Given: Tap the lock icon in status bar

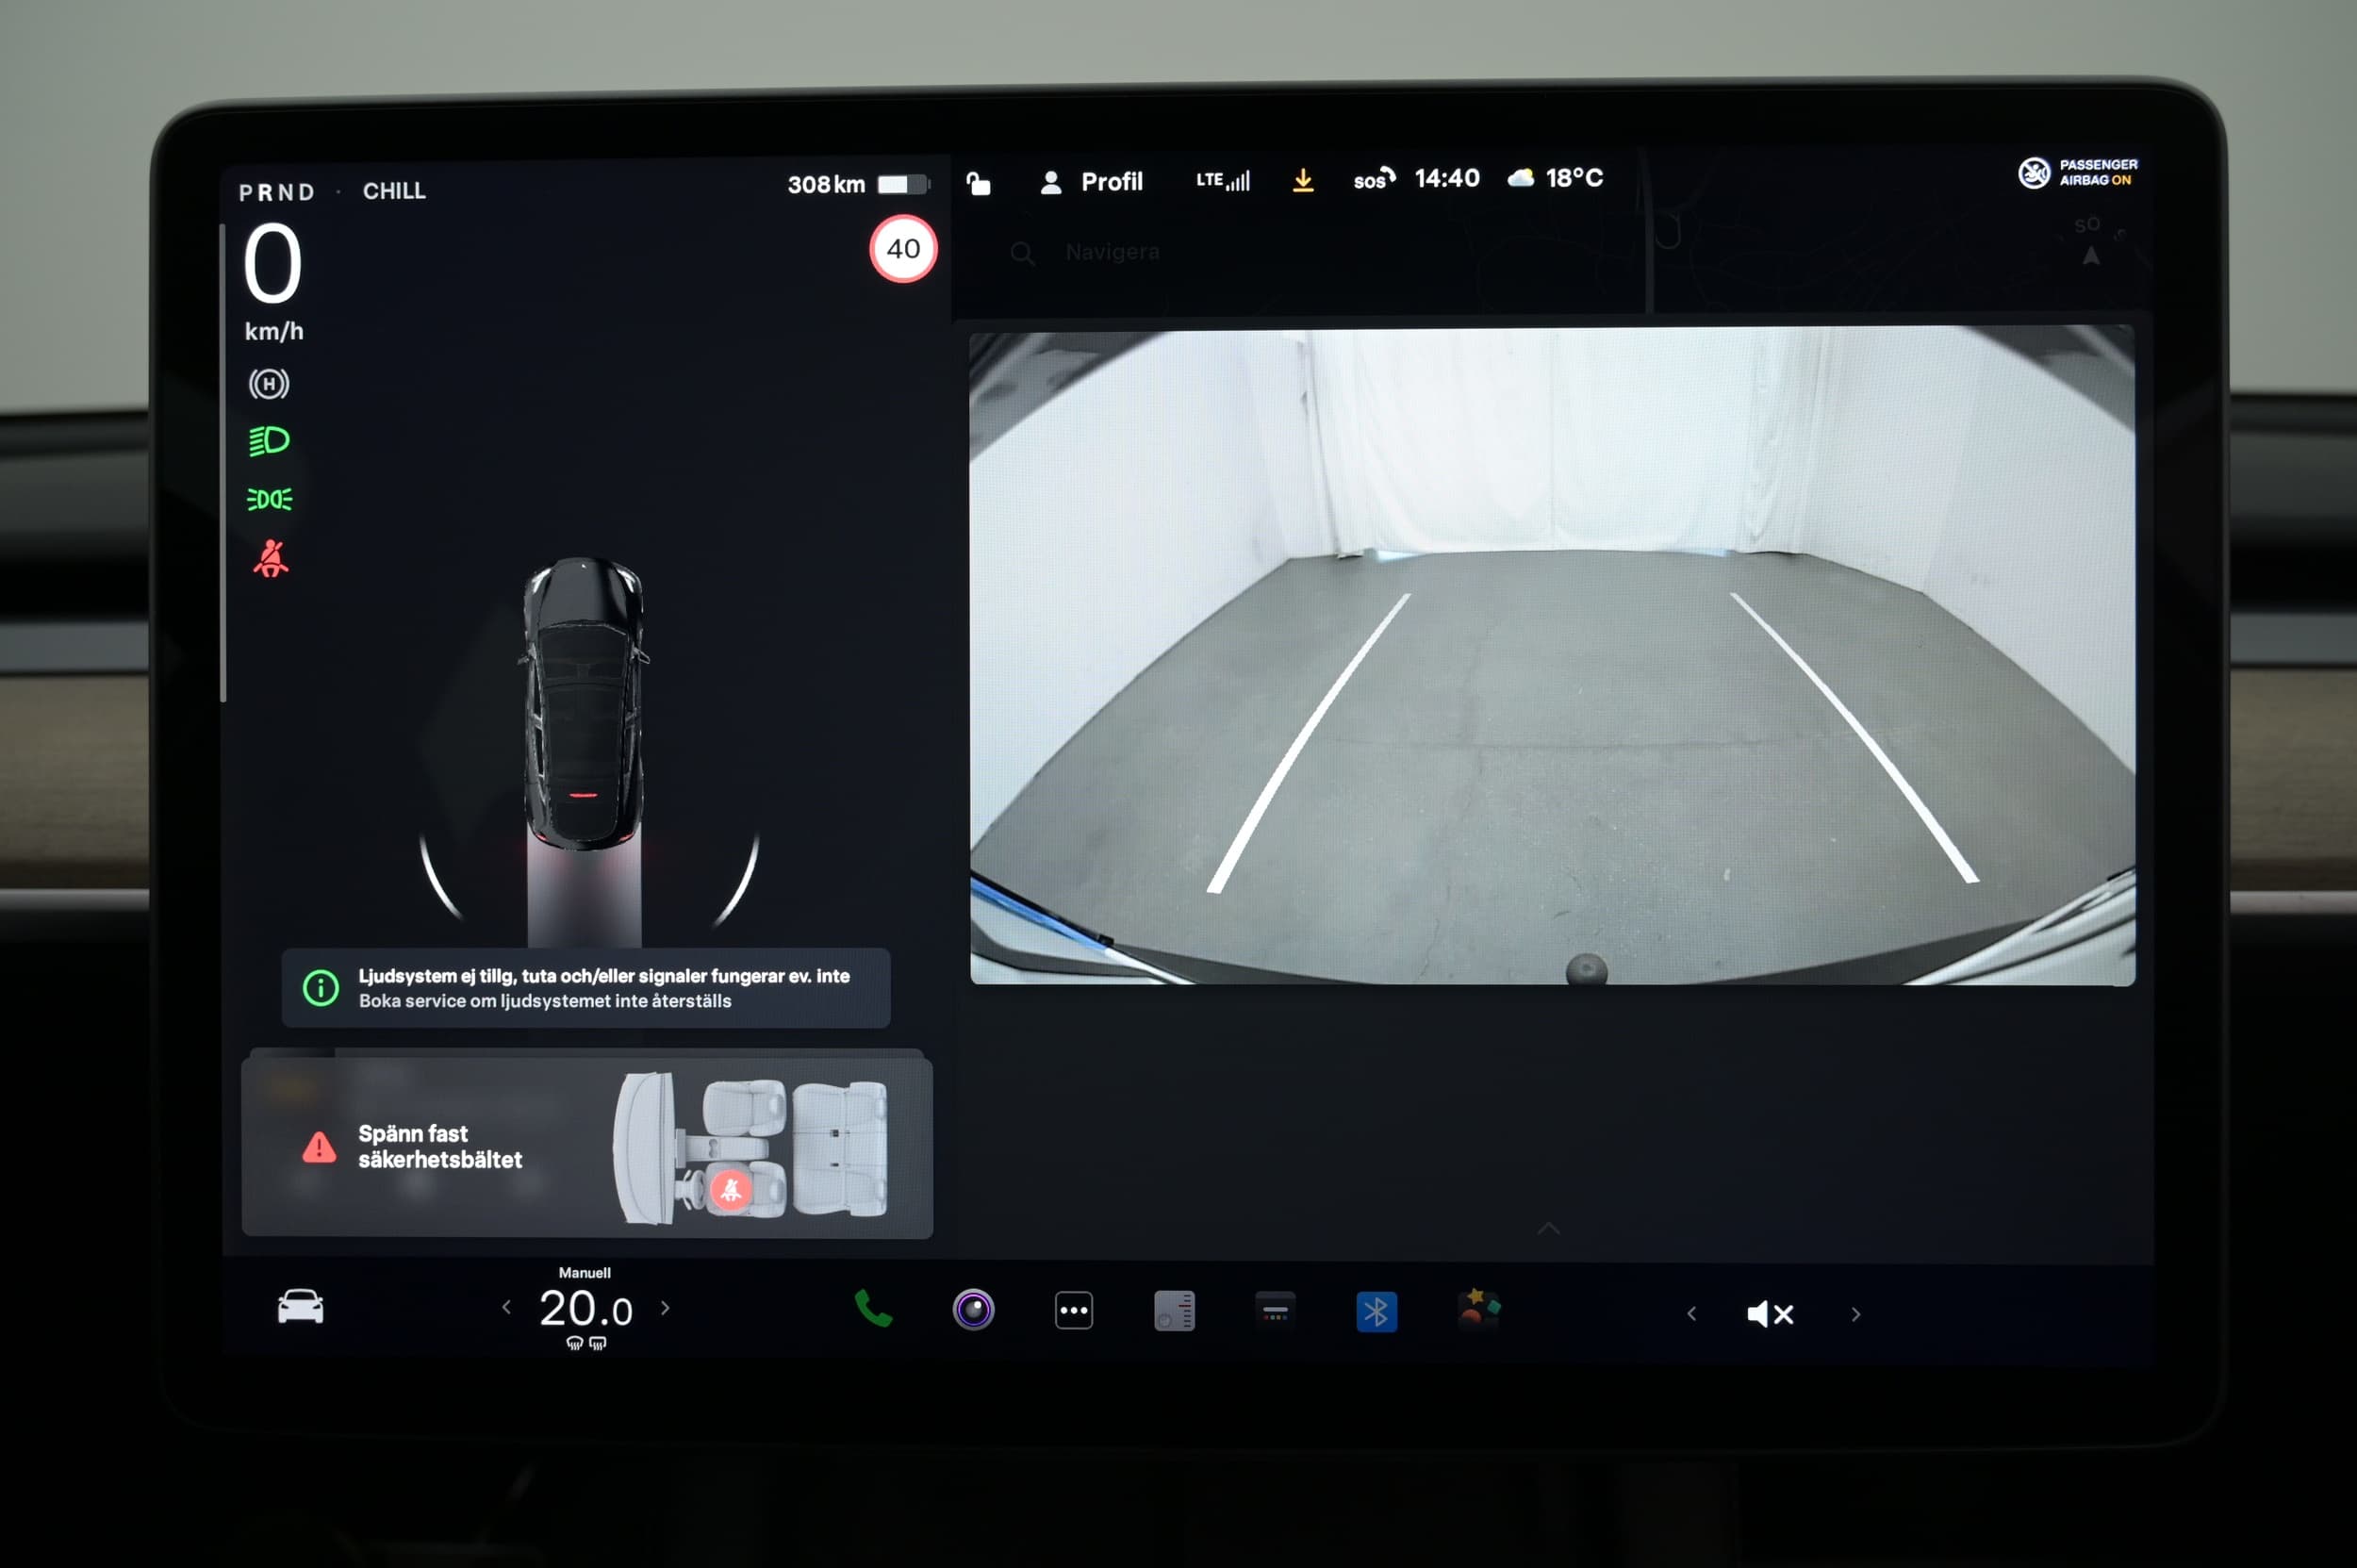Looking at the screenshot, I should pyautogui.click(x=978, y=184).
